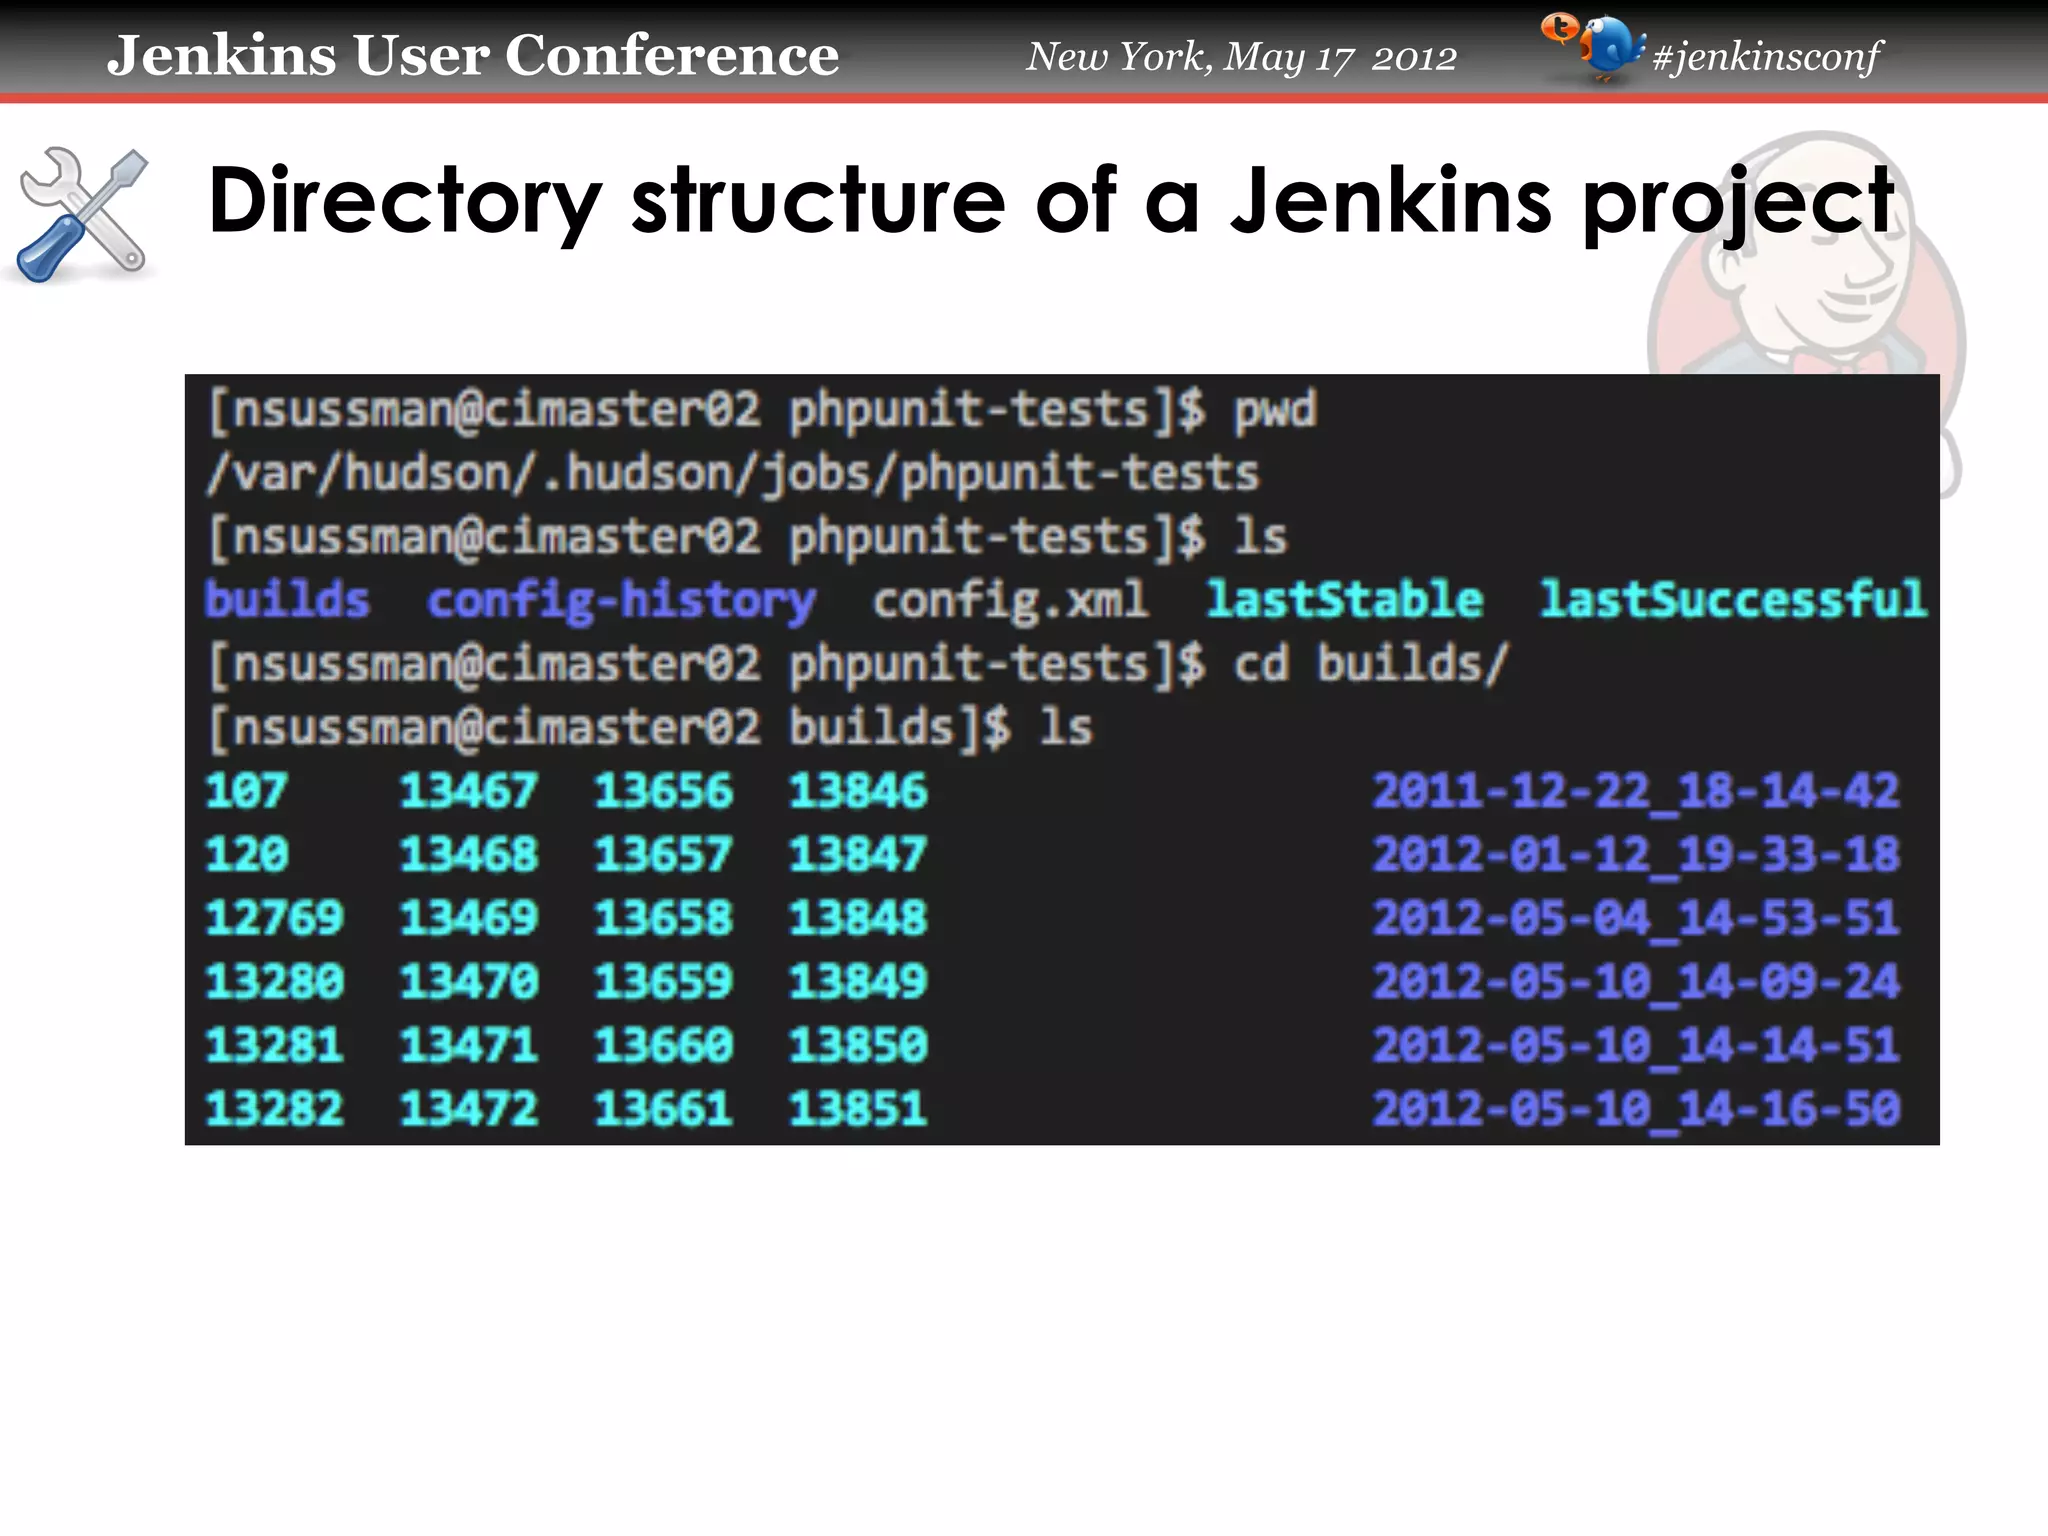
Task: Click the #jenkinsconf hashtag
Action: 1767,56
